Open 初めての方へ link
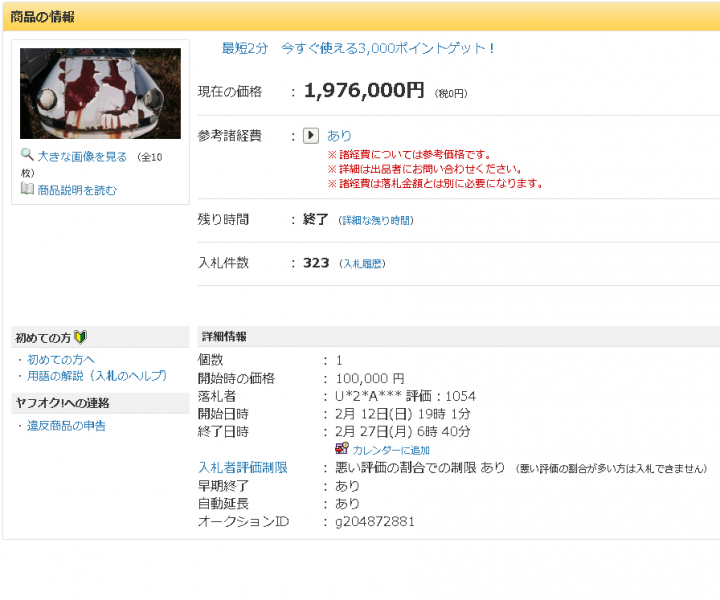The image size is (720, 600). click(61, 359)
